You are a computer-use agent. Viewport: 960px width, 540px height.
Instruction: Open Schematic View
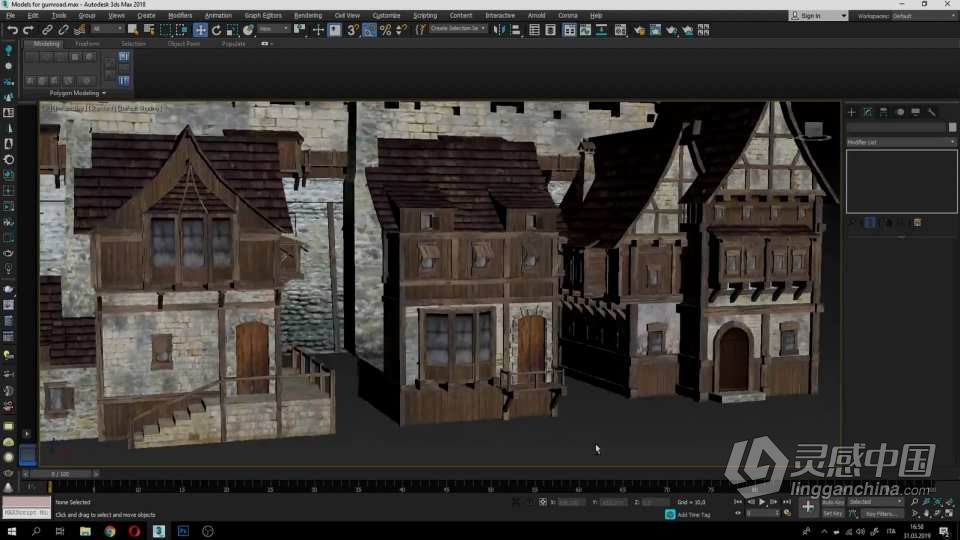tap(601, 29)
